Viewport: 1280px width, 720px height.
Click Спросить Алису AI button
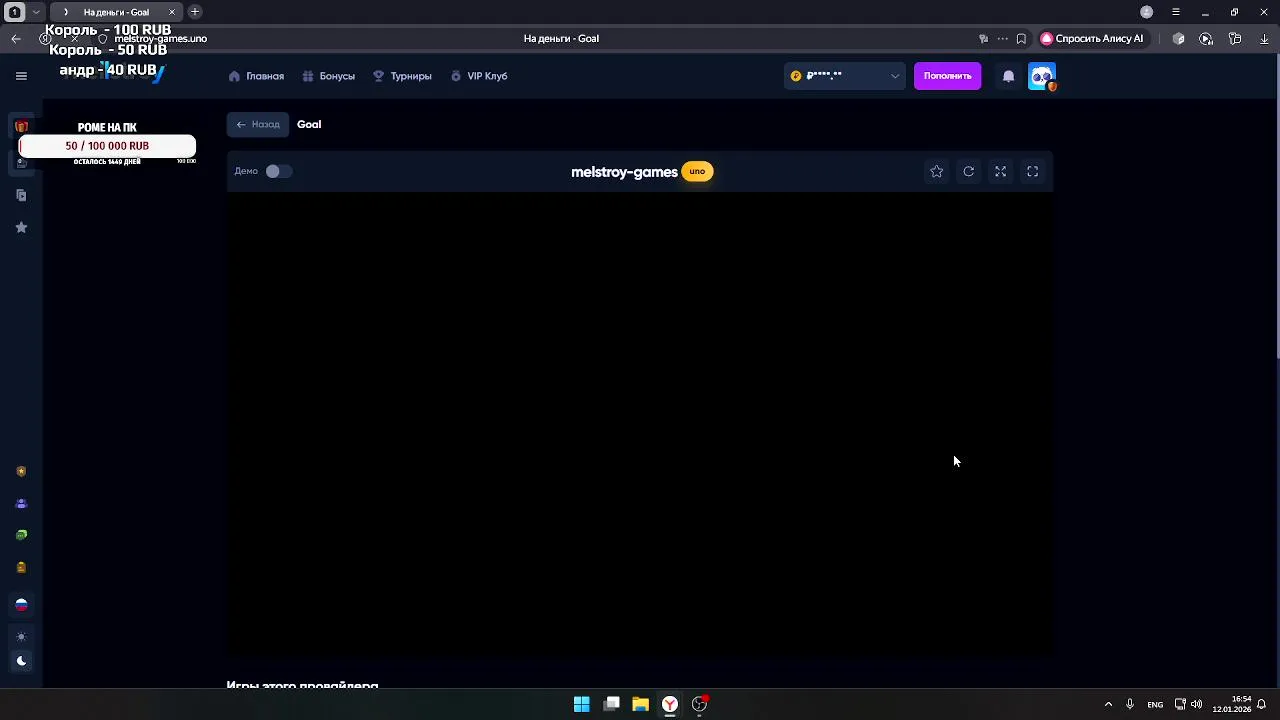click(x=1092, y=39)
